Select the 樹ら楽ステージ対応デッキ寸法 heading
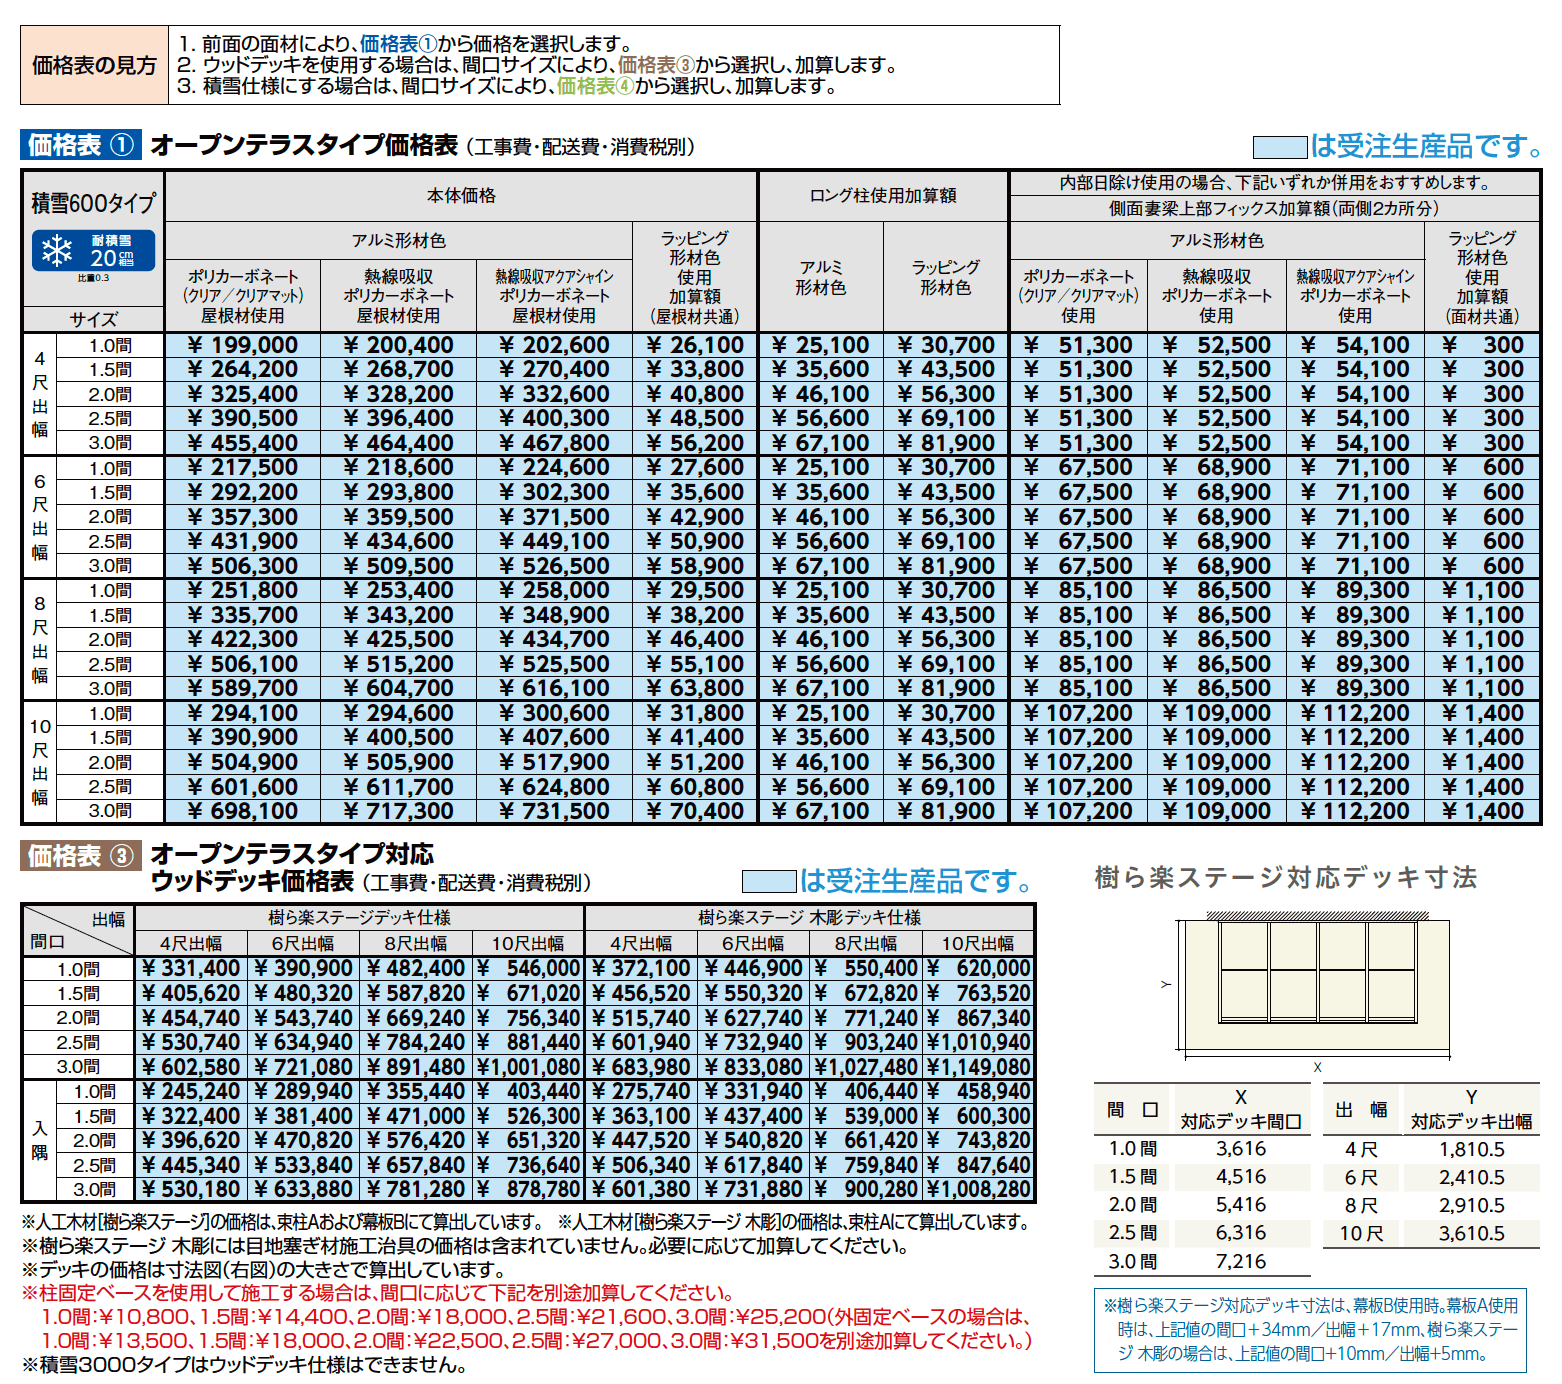Viewport: 1562px width, 1384px height. (1286, 877)
